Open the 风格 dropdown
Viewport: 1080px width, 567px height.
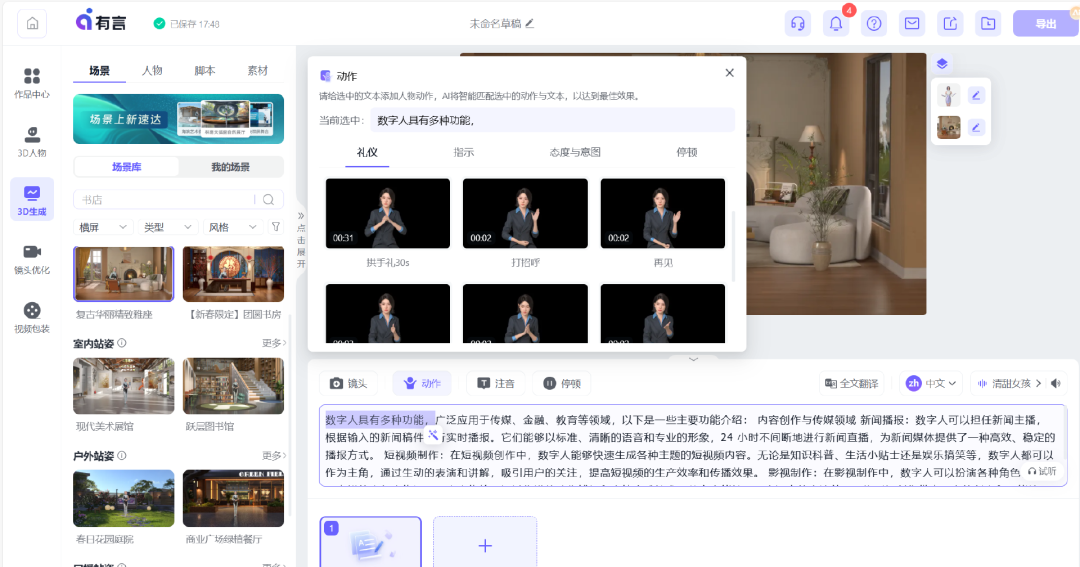point(232,227)
